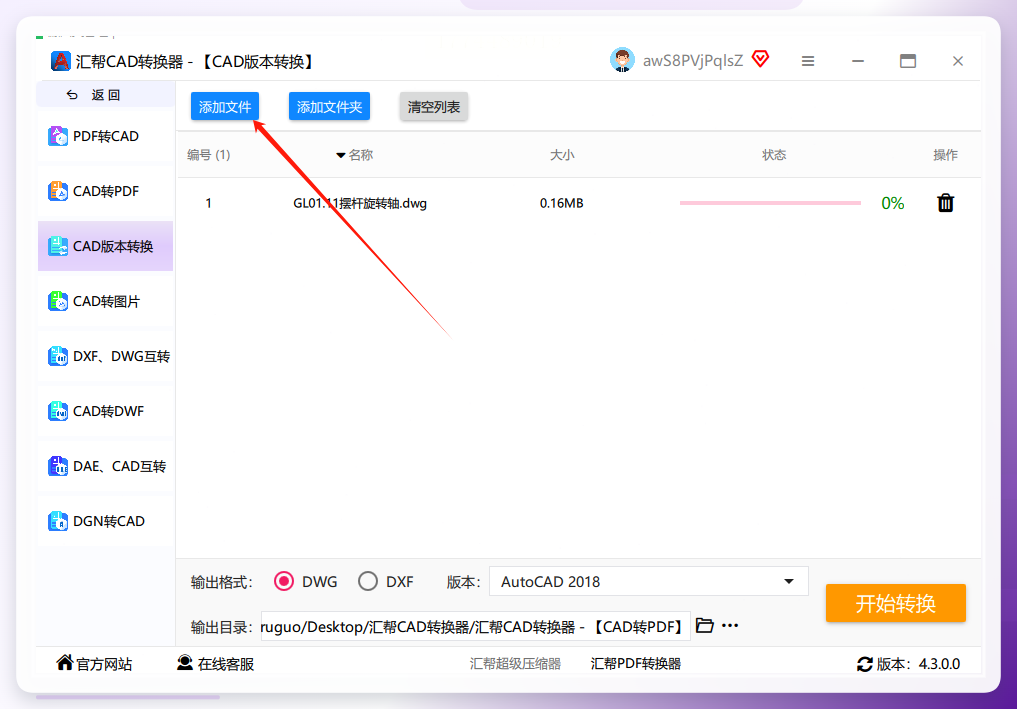The image size is (1017, 709).
Task: Click the output directory path field
Action: (x=475, y=626)
